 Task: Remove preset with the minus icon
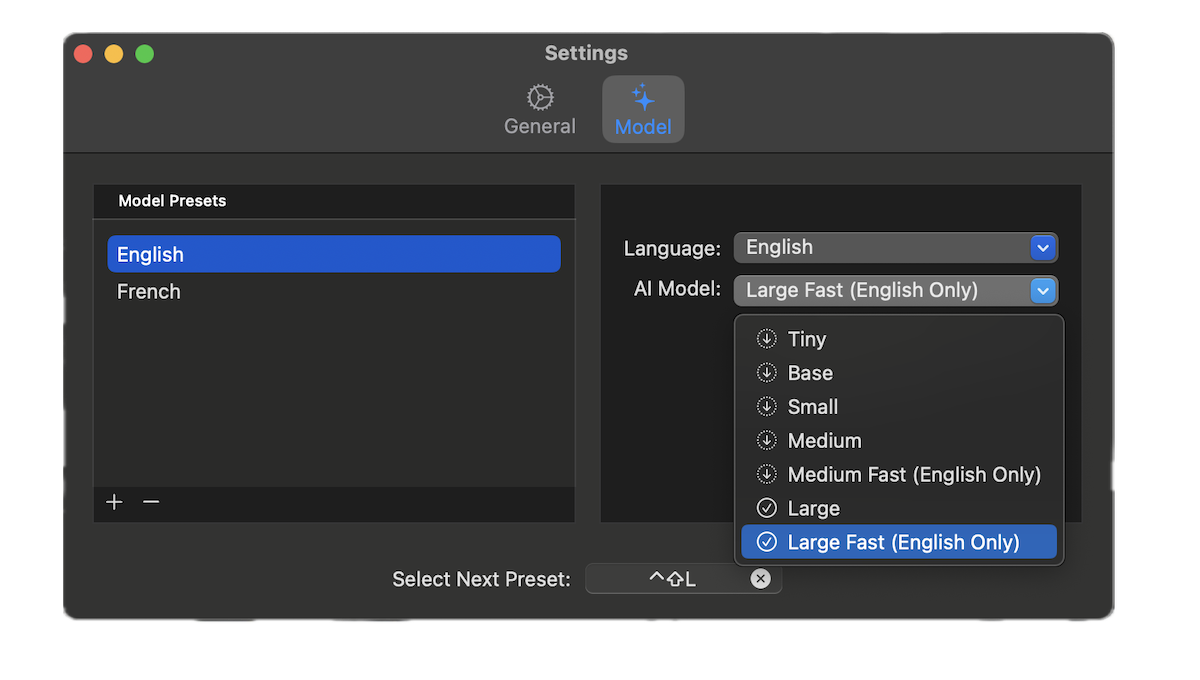tap(151, 502)
